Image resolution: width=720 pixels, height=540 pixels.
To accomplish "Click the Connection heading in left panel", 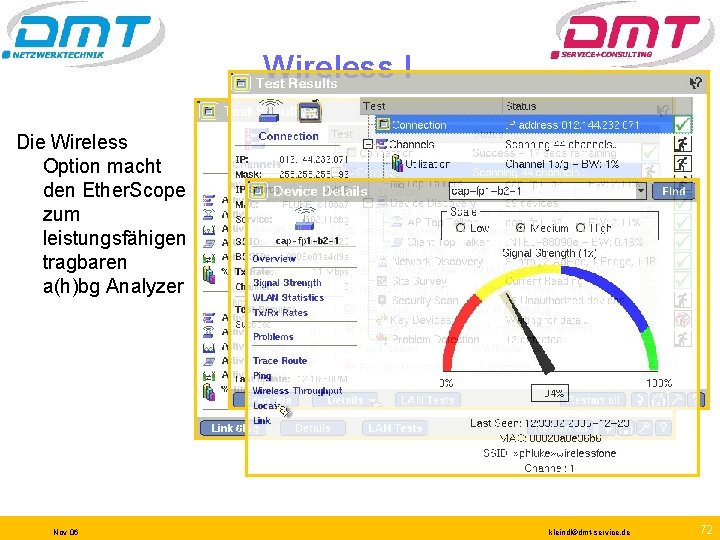I will tap(288, 136).
